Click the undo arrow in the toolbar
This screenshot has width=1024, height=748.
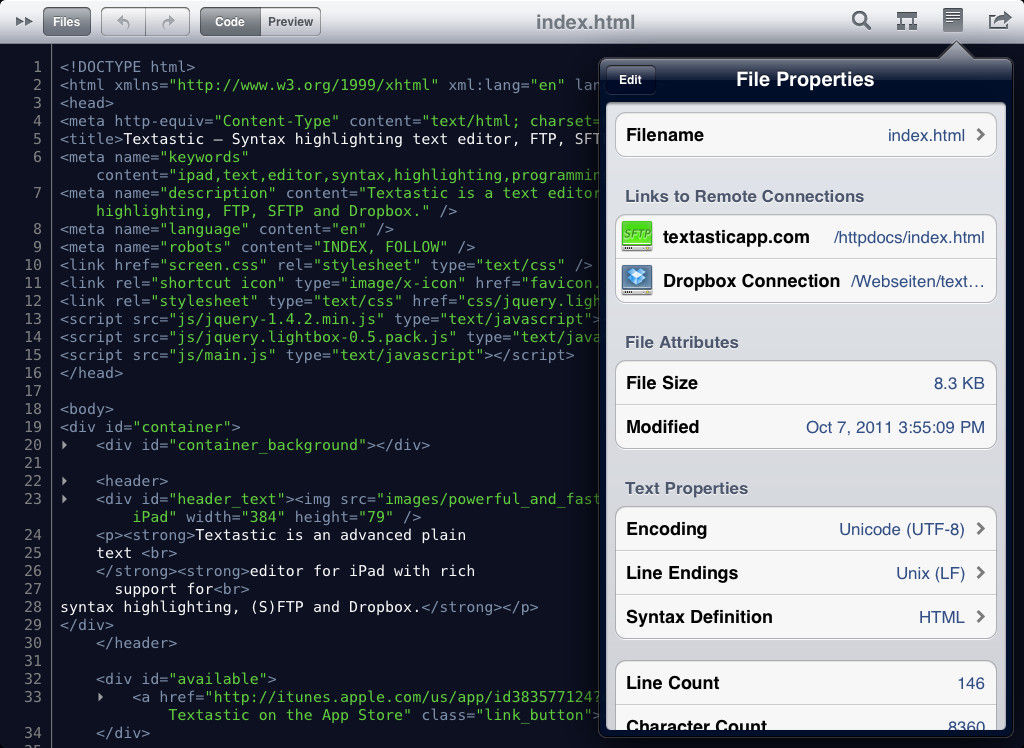point(123,22)
